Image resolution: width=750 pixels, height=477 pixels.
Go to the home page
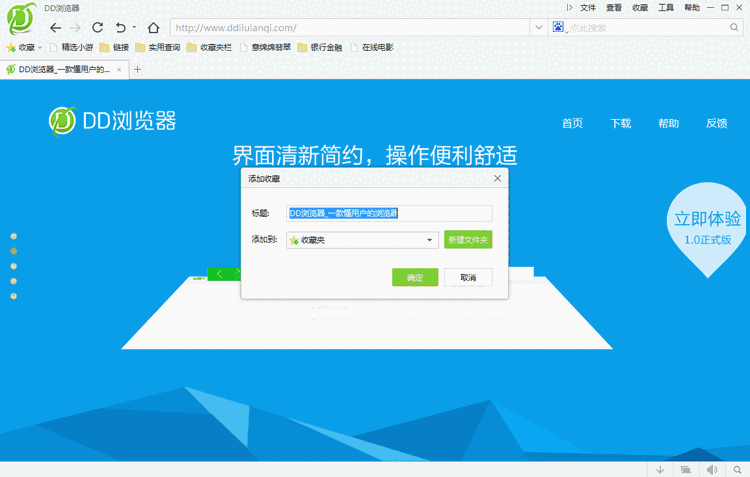[x=153, y=28]
